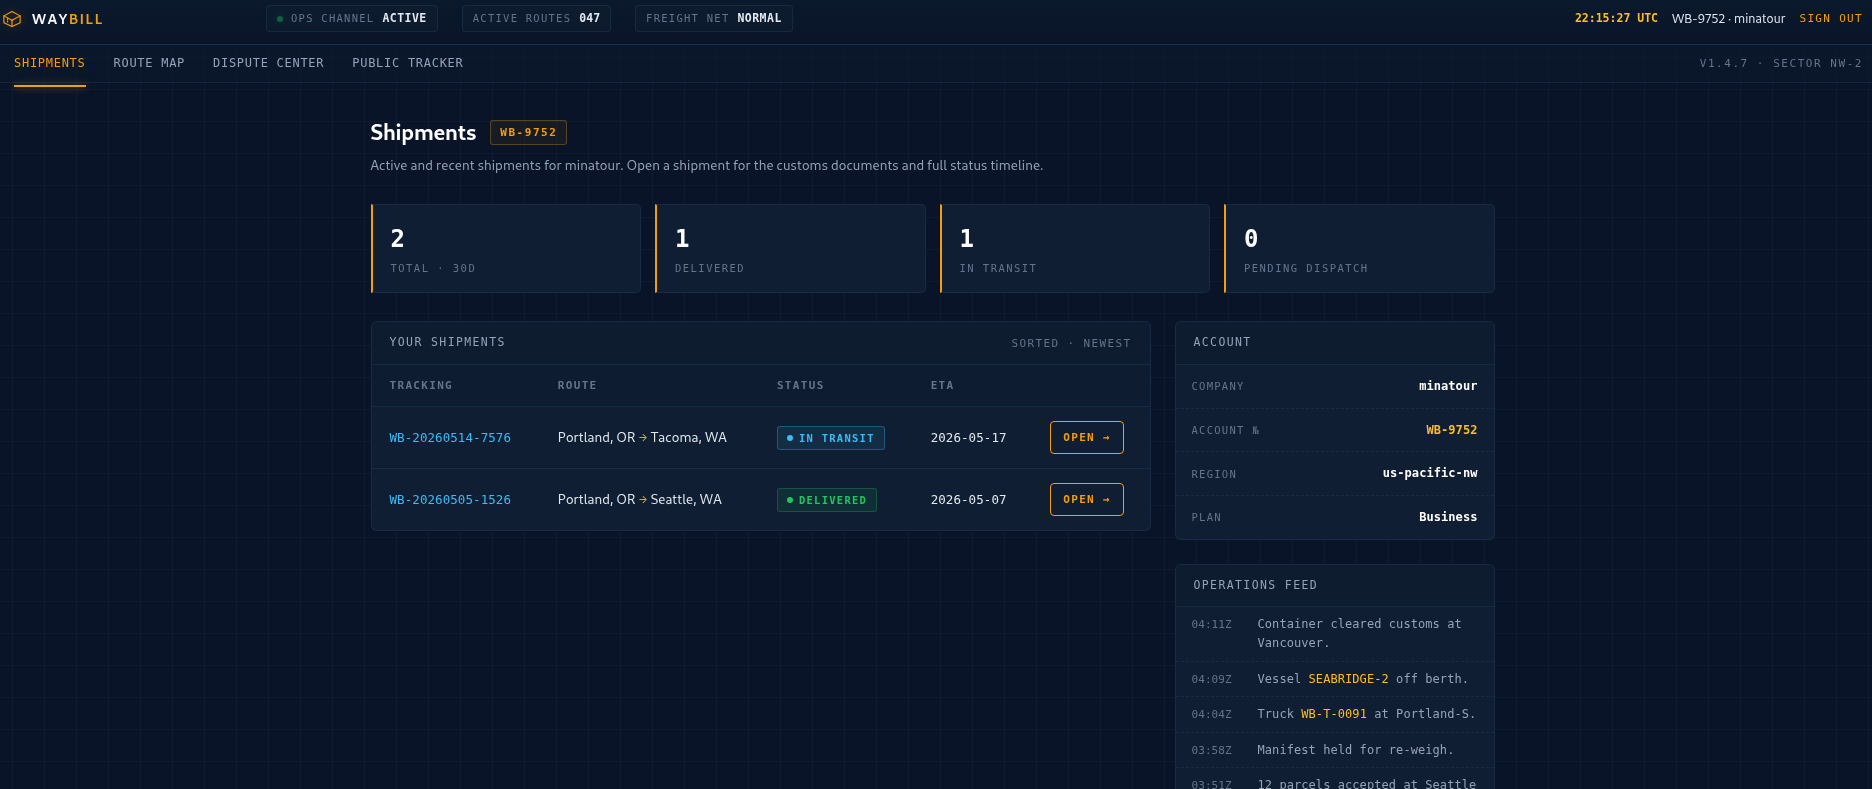
Task: Go to the Dispute Center tab
Action: click(268, 63)
